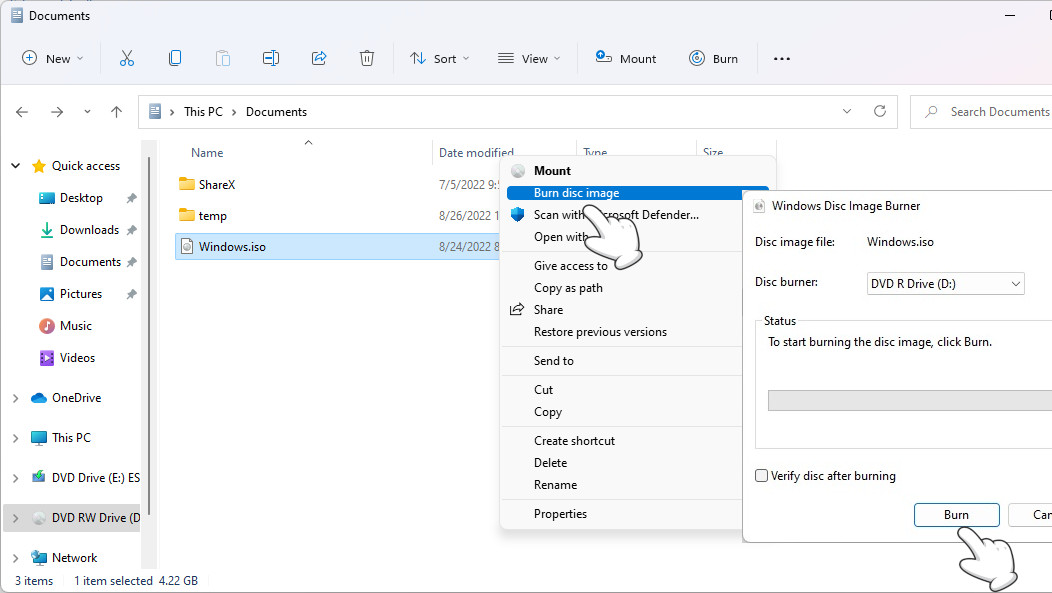Open the Sort dropdown
1052x593 pixels.
[439, 58]
